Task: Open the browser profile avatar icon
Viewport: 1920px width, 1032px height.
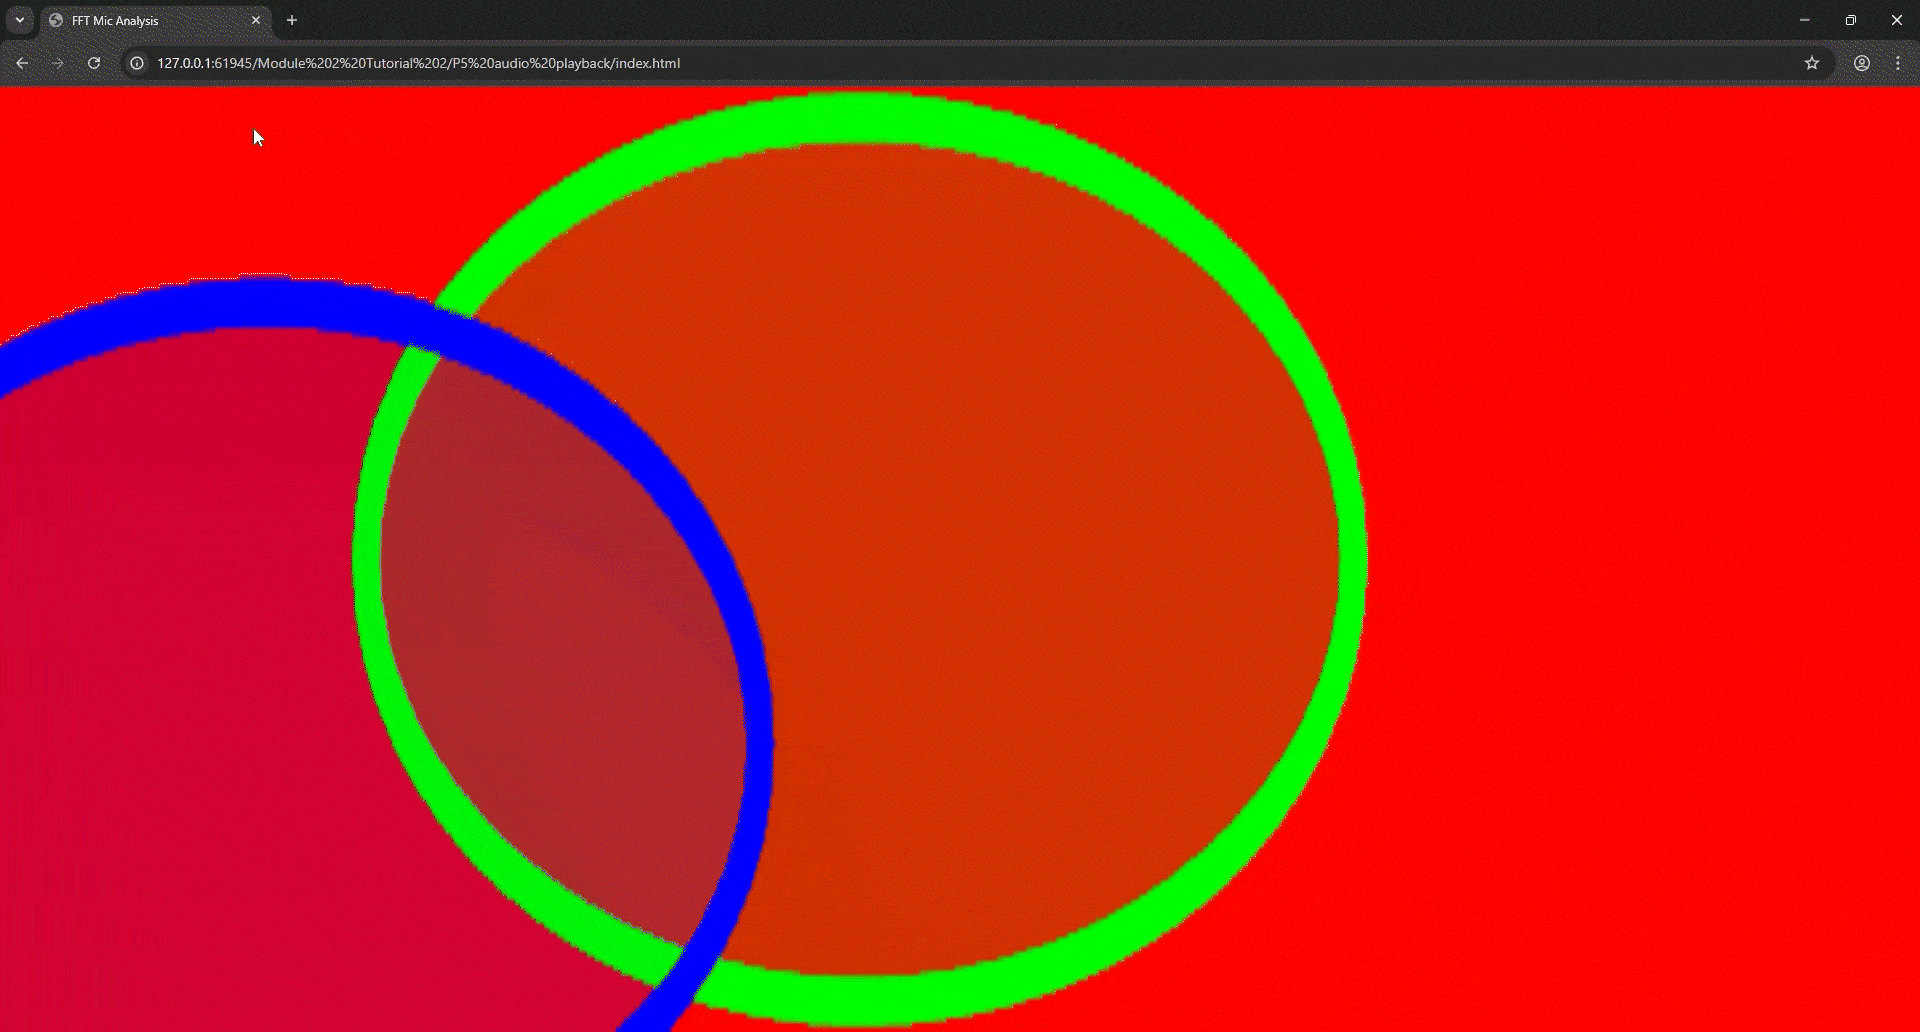Action: pos(1862,62)
